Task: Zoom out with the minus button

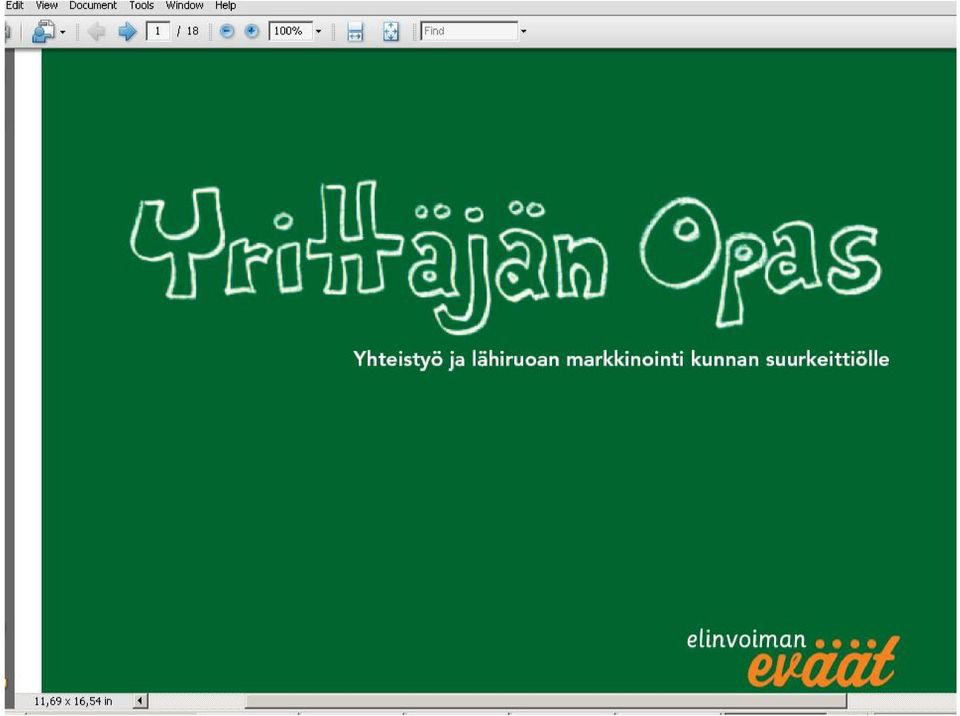Action: click(x=227, y=31)
